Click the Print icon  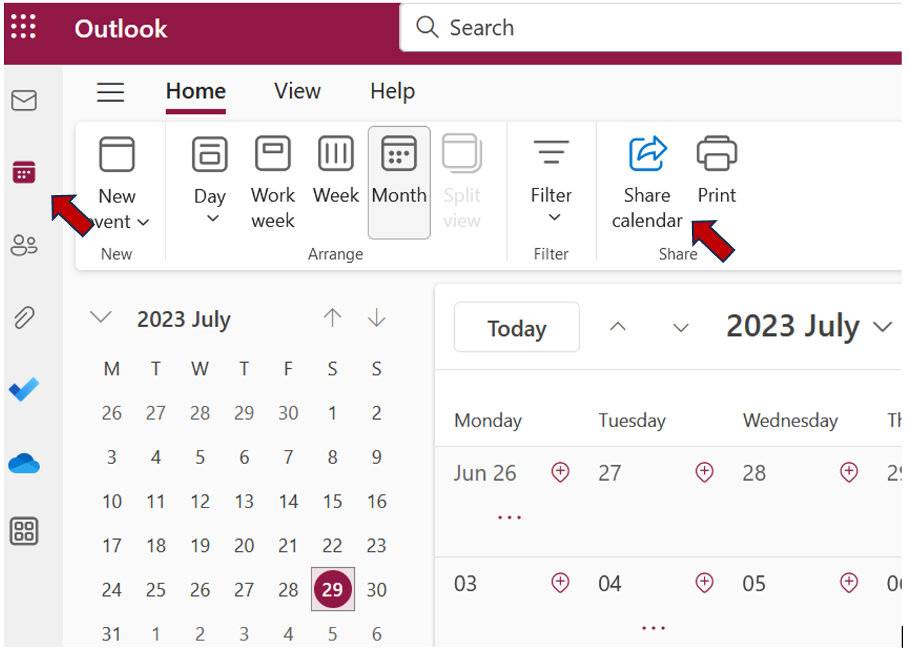pyautogui.click(x=716, y=156)
